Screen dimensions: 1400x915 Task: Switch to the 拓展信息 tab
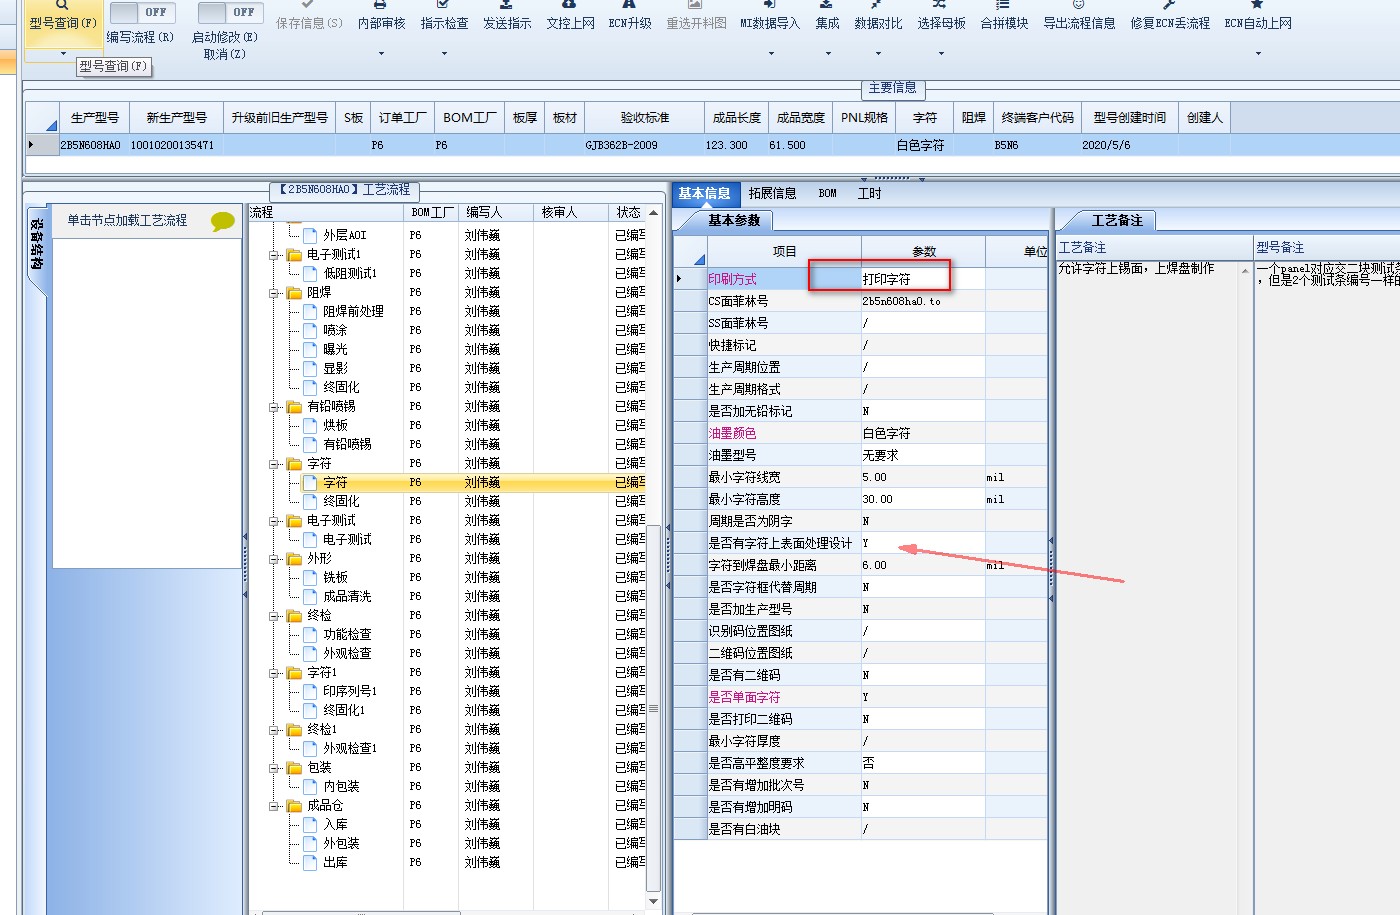(772, 193)
